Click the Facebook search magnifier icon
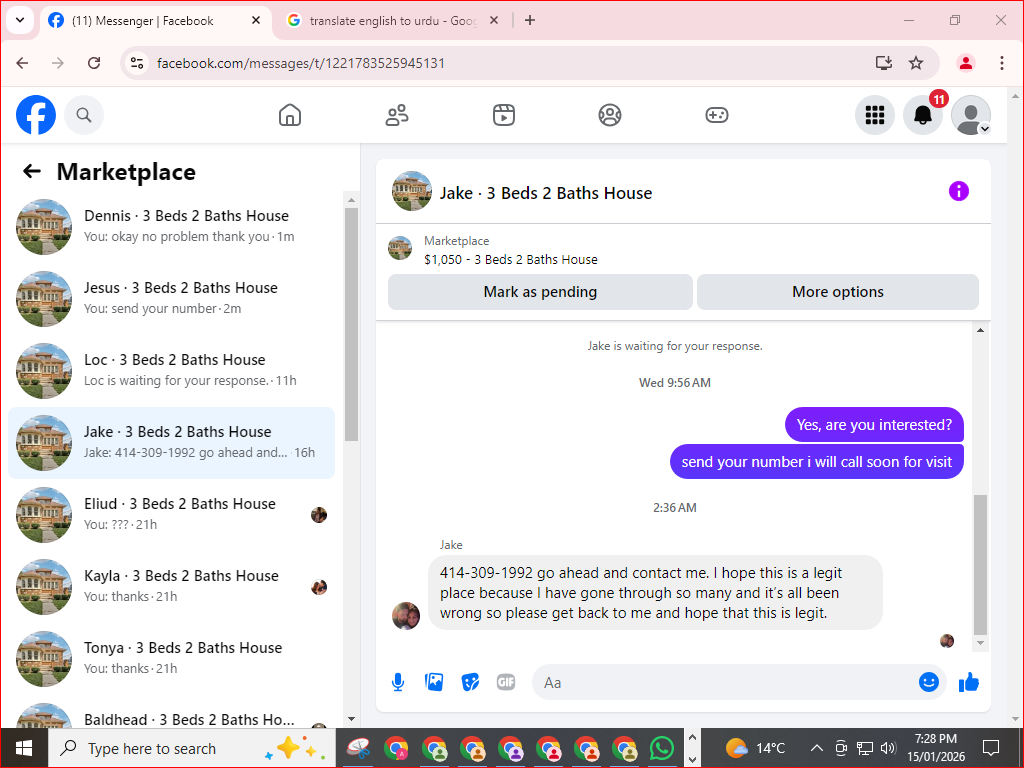 [84, 115]
